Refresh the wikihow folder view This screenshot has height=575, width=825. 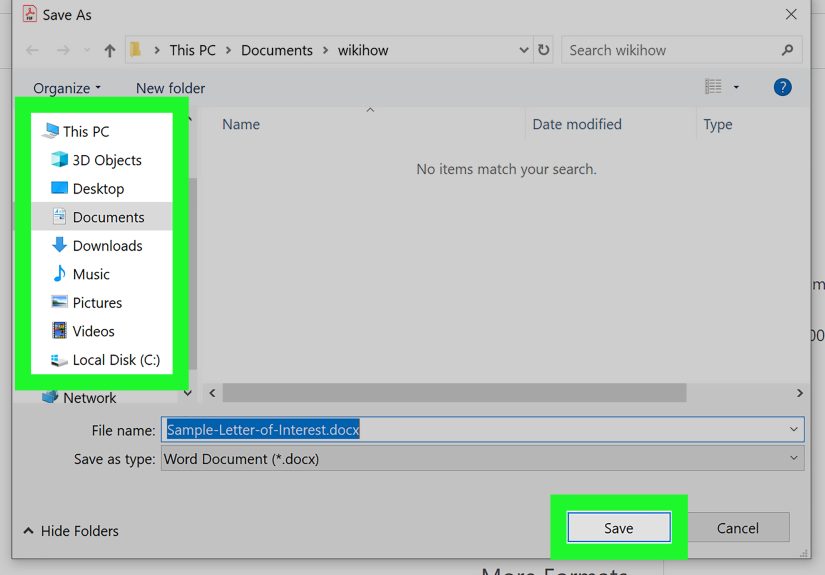pyautogui.click(x=544, y=50)
